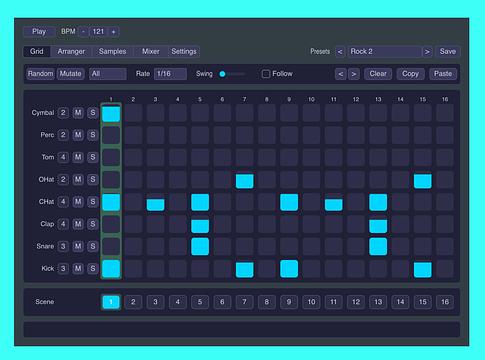Mute the Cymbal track
The height and width of the screenshot is (360, 485).
point(78,113)
